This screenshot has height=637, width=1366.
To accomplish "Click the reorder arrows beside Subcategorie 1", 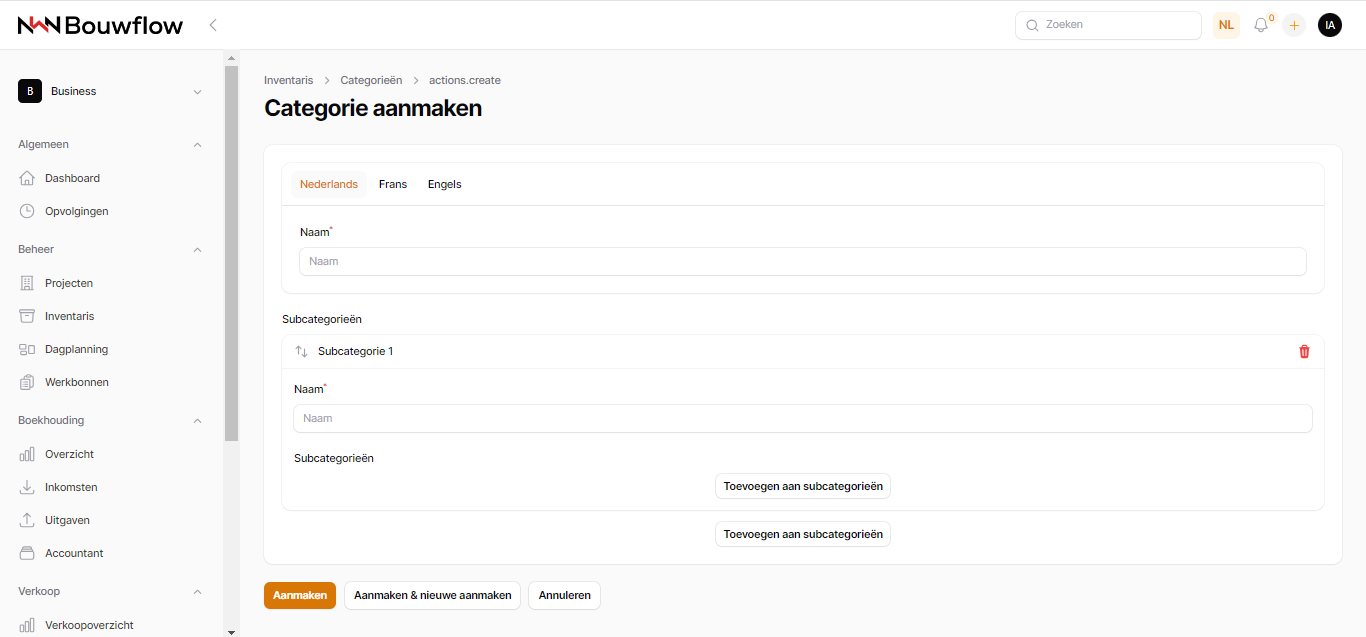I will coord(301,352).
